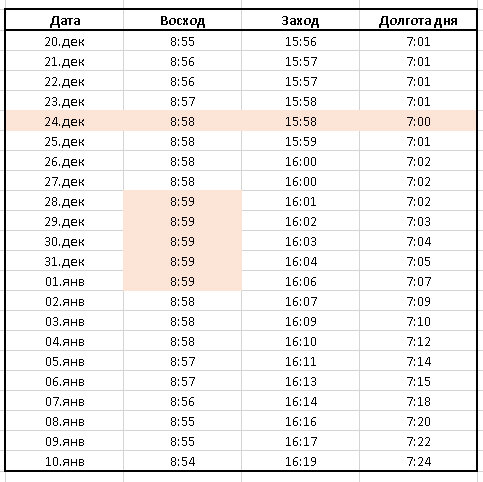
Task: Select sunset 15:59 for 25.дек
Action: [x=300, y=141]
